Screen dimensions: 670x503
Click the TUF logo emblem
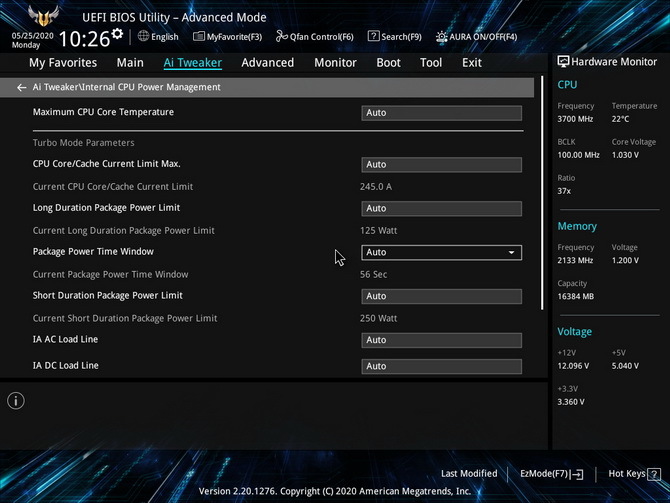pos(43,15)
